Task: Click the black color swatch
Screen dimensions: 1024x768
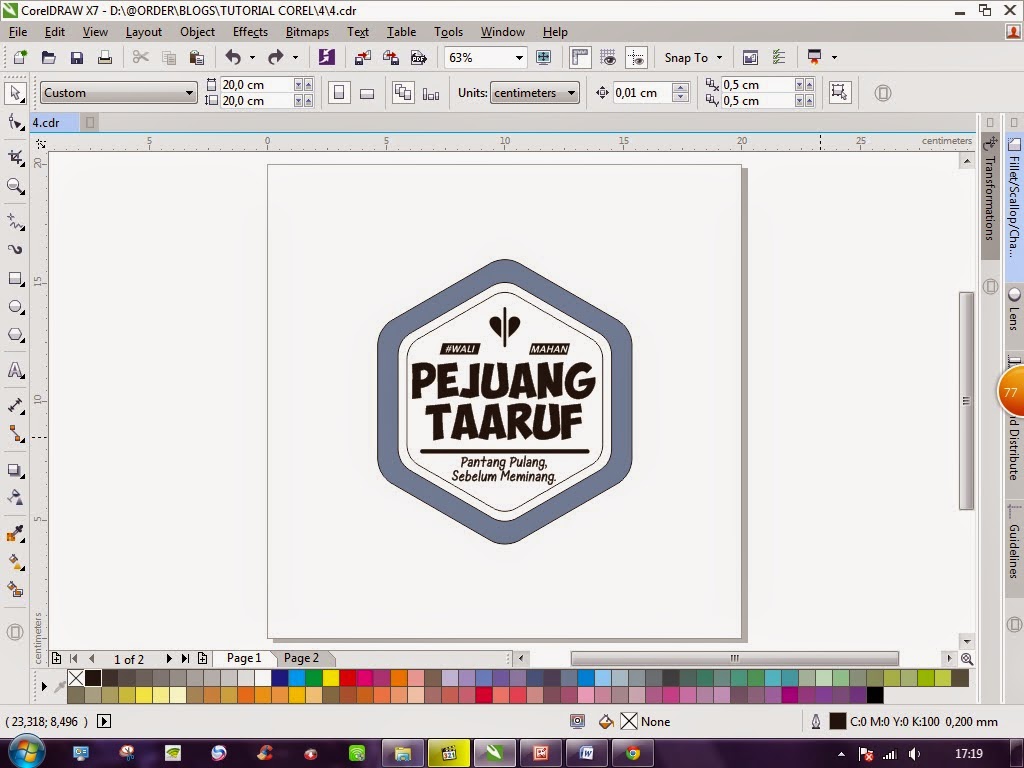Action: click(x=93, y=678)
